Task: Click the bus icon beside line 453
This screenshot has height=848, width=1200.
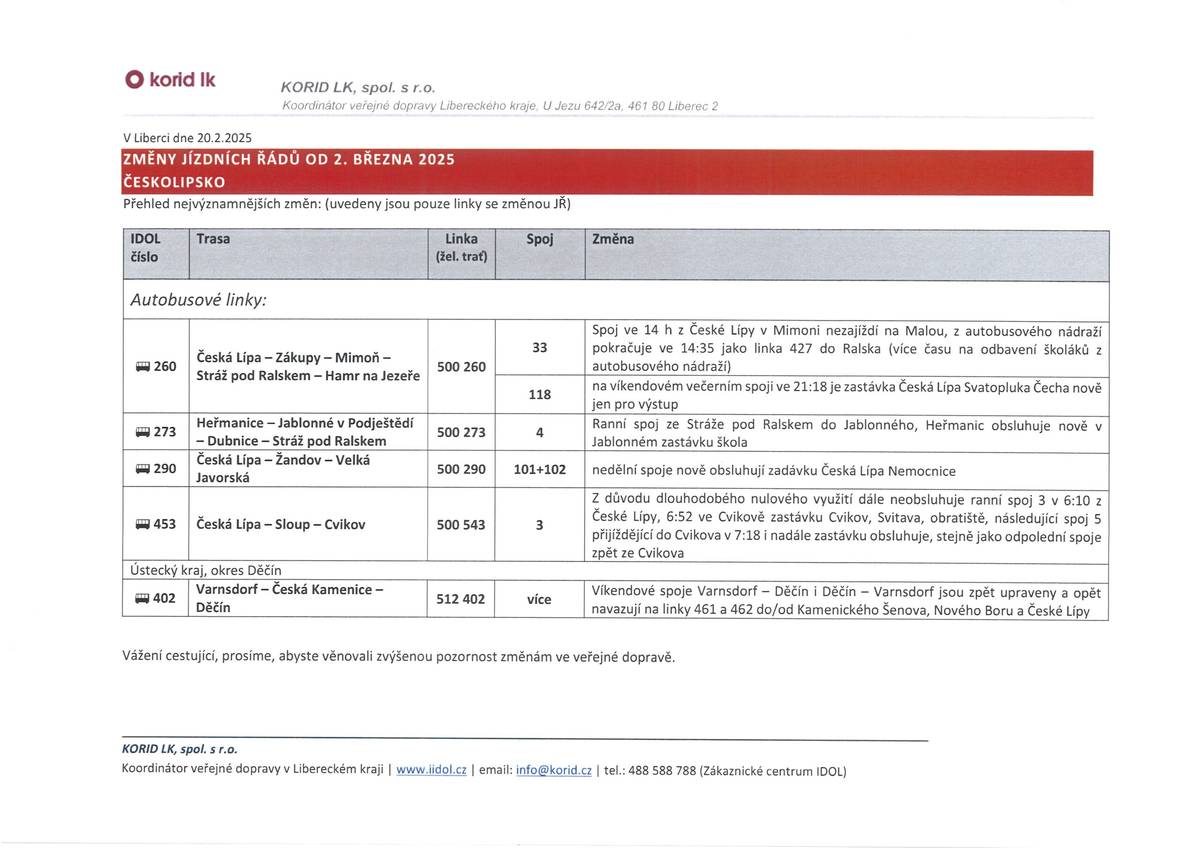Action: point(141,524)
